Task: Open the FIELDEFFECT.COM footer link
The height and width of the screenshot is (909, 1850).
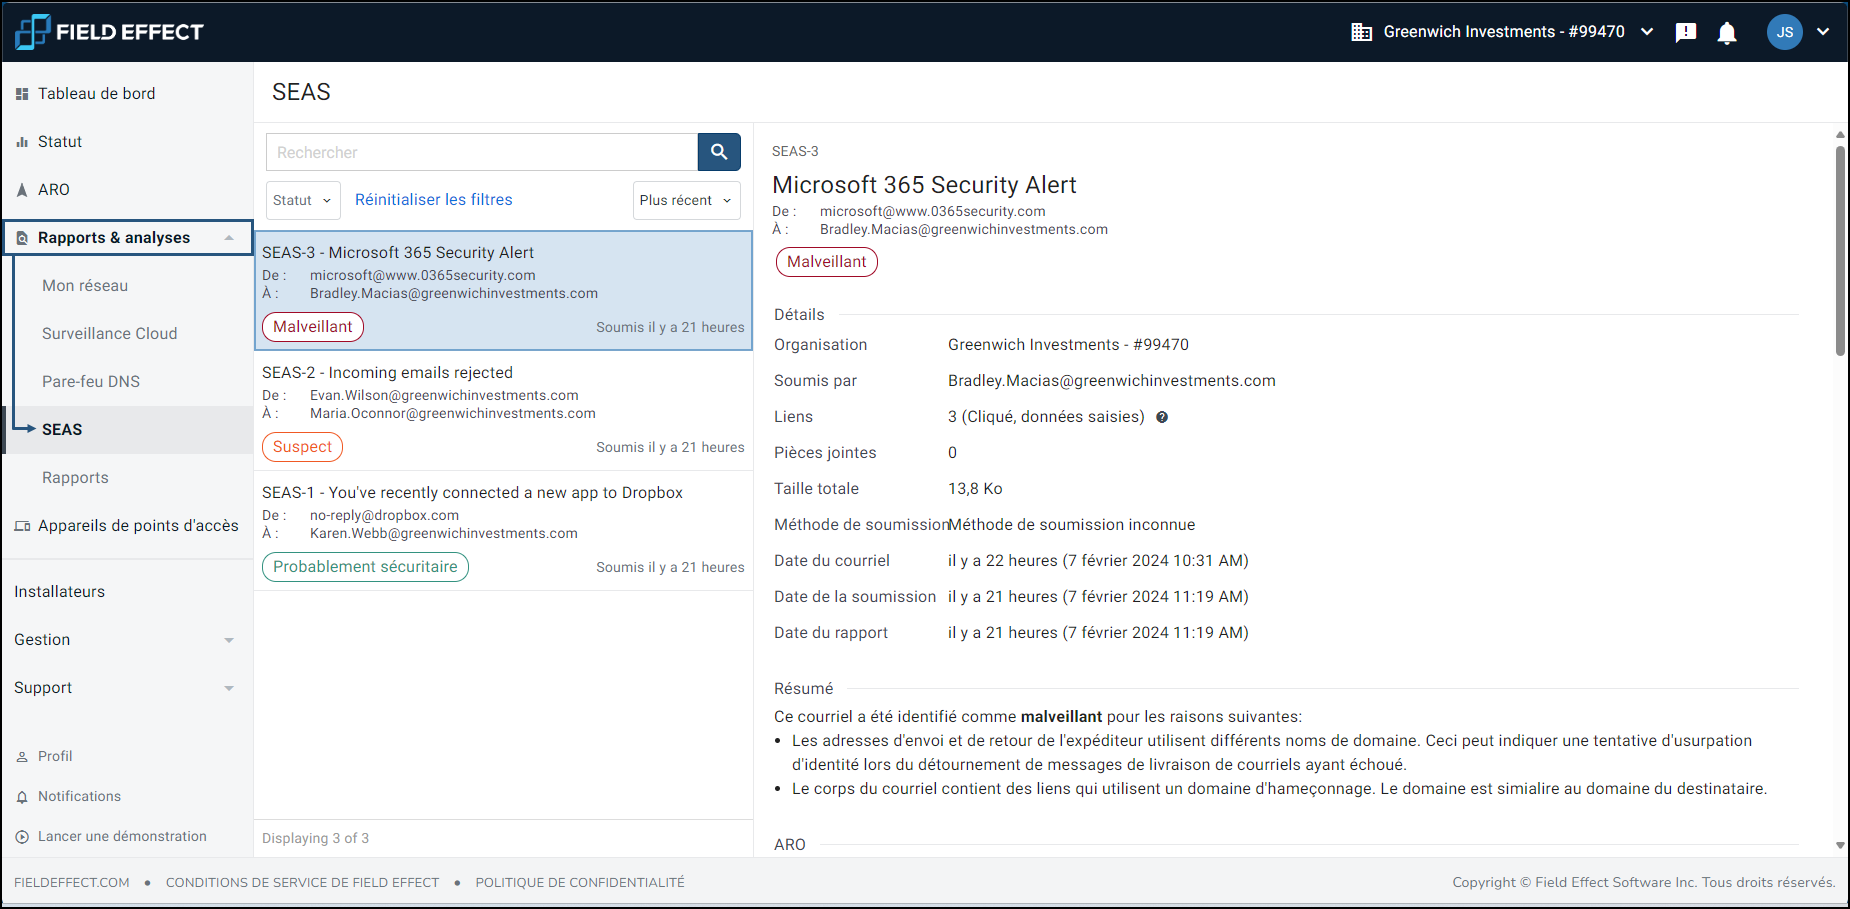Action: point(72,883)
